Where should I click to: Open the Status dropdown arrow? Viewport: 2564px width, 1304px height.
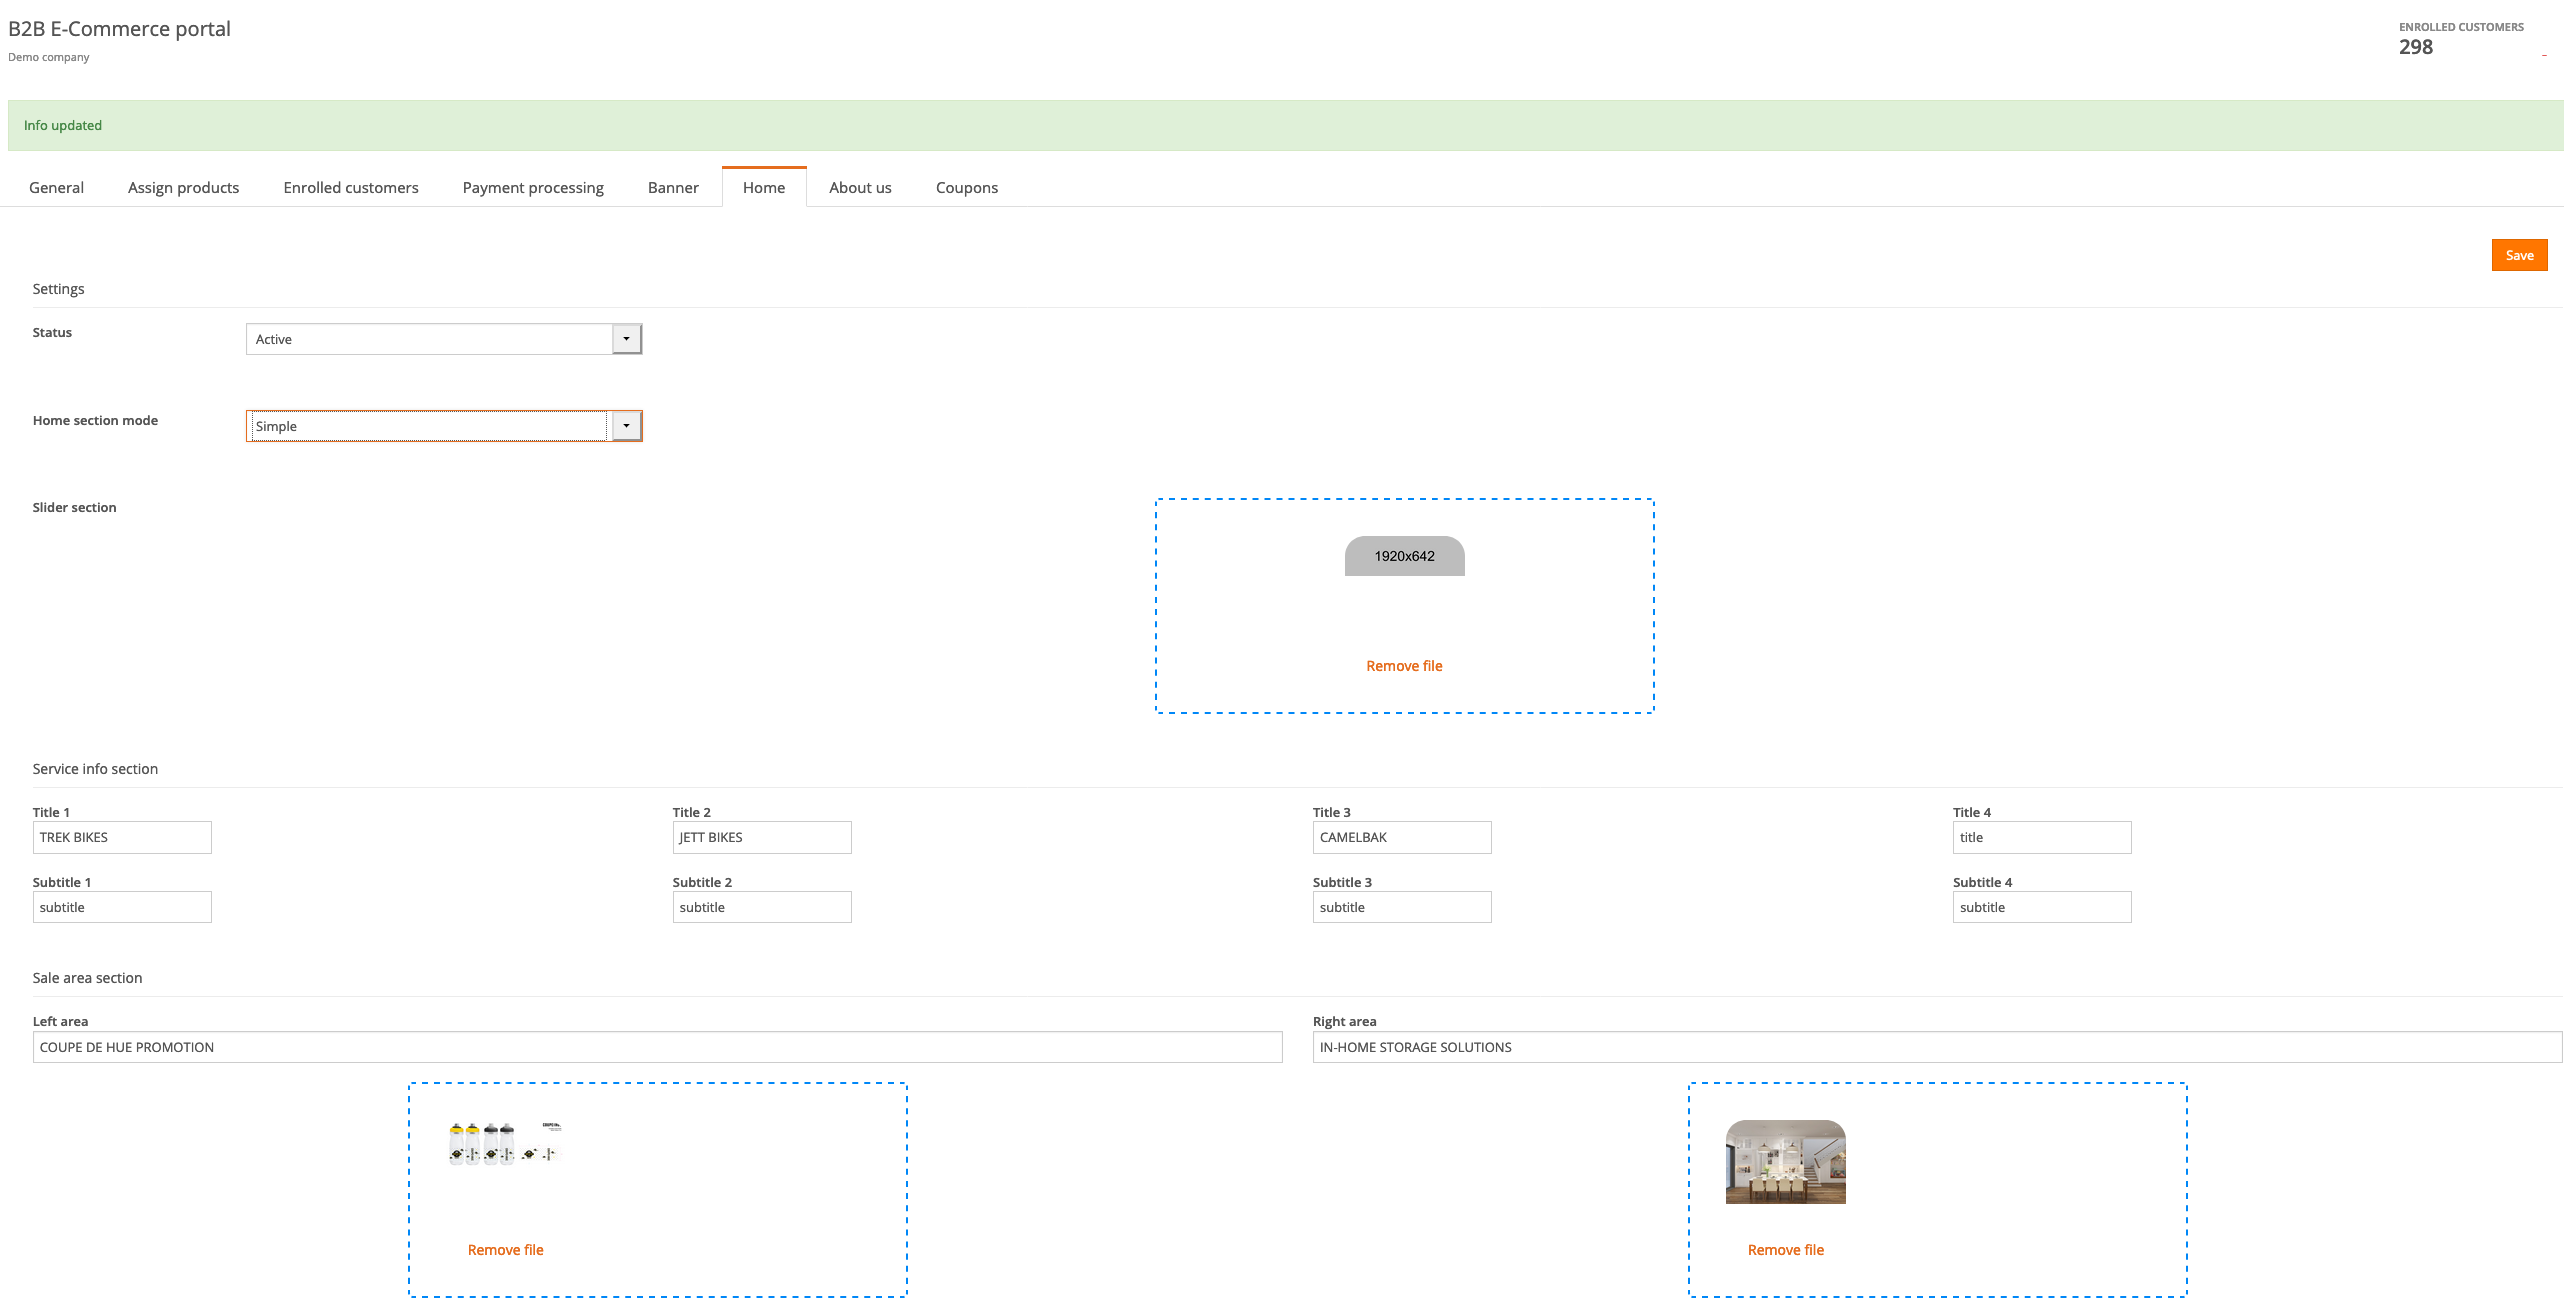pyautogui.click(x=626, y=339)
